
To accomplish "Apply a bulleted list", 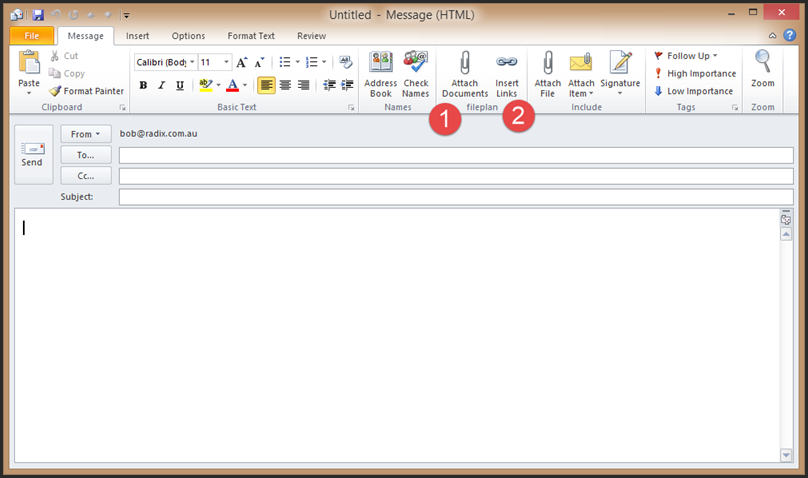I will [x=284, y=62].
